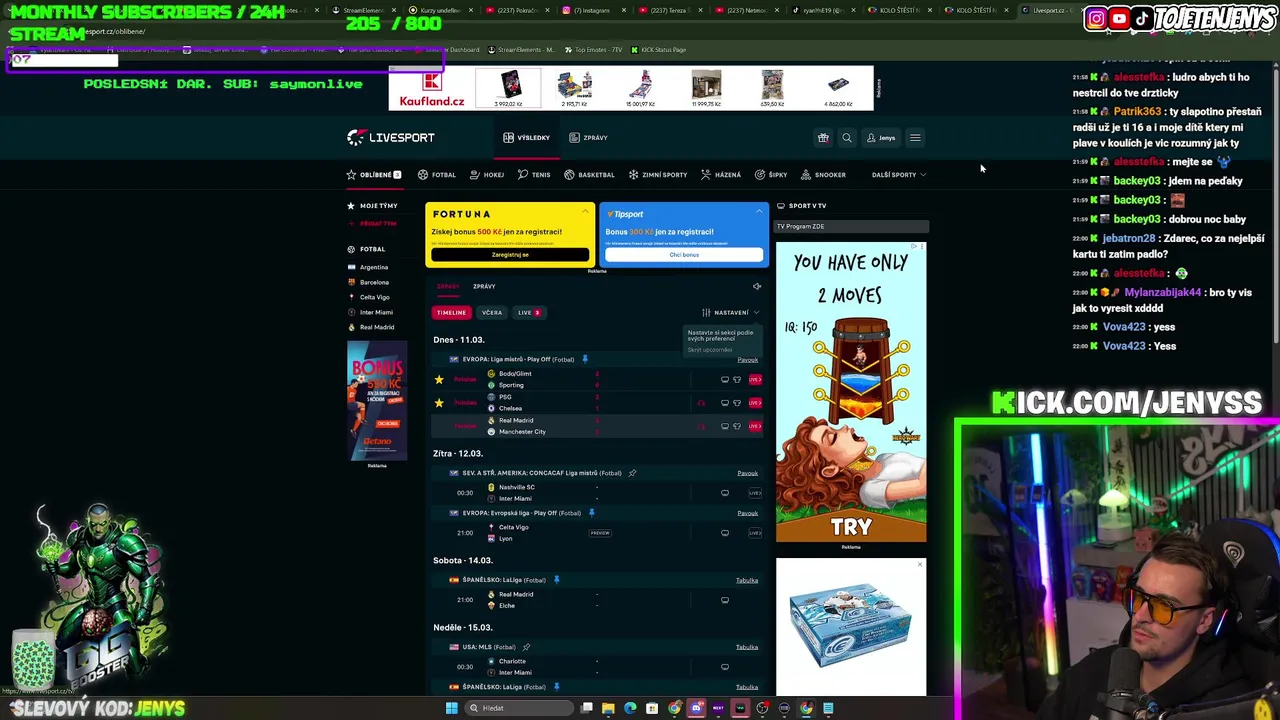The image size is (1280, 720).
Task: Open Pavouk link for CONCACAF Liga mistrů
Action: tap(748, 473)
